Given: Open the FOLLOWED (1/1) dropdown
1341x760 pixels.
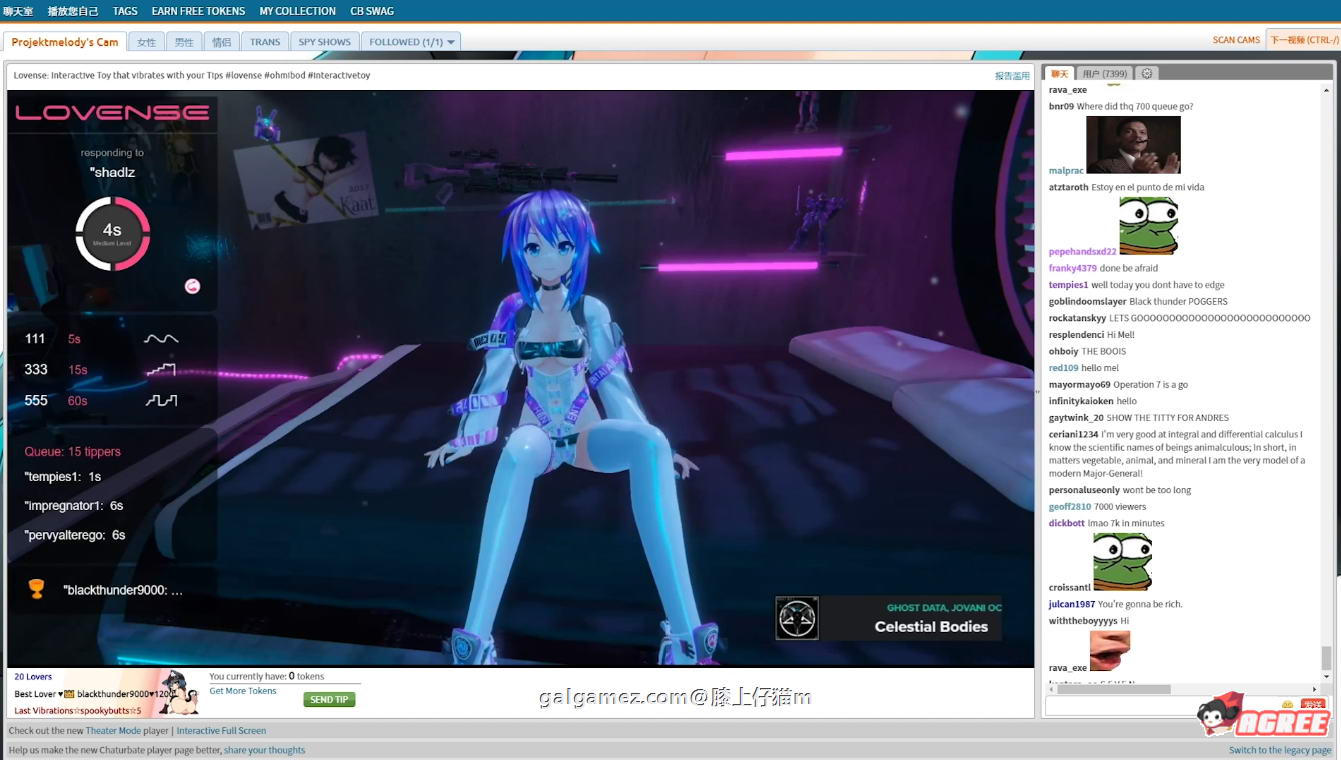Looking at the screenshot, I should pos(411,41).
